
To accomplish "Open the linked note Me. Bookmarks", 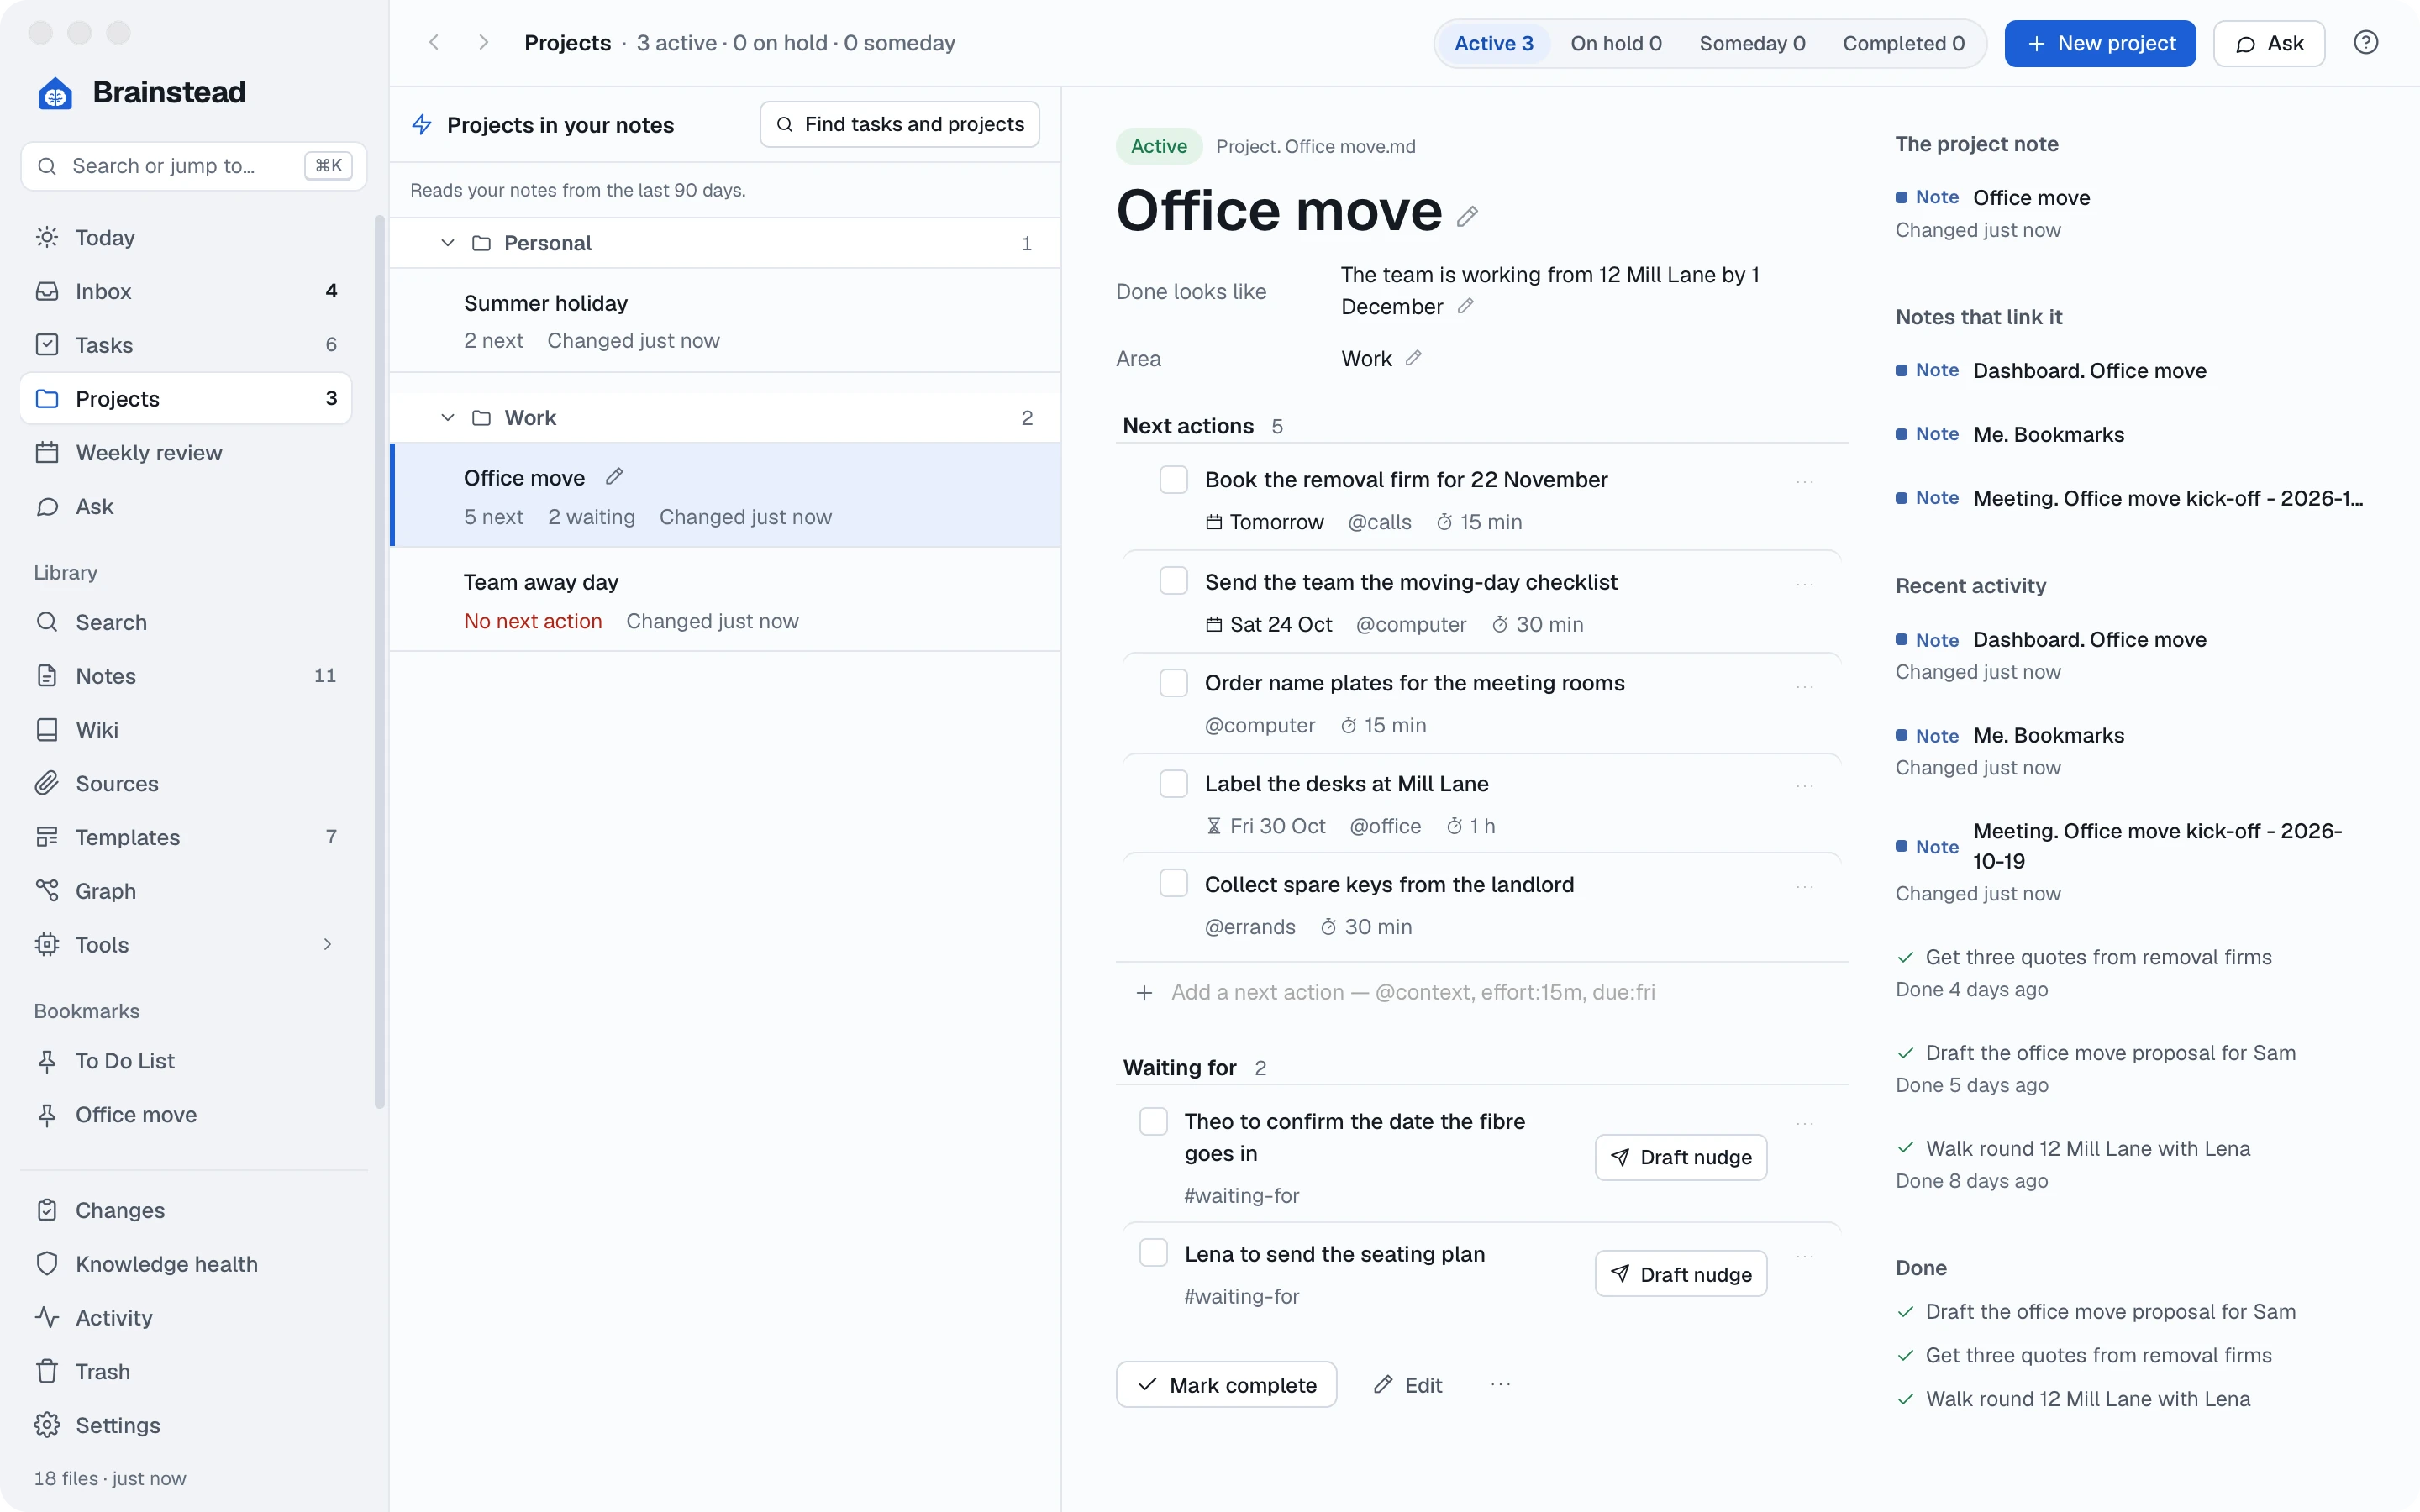I will (2048, 434).
